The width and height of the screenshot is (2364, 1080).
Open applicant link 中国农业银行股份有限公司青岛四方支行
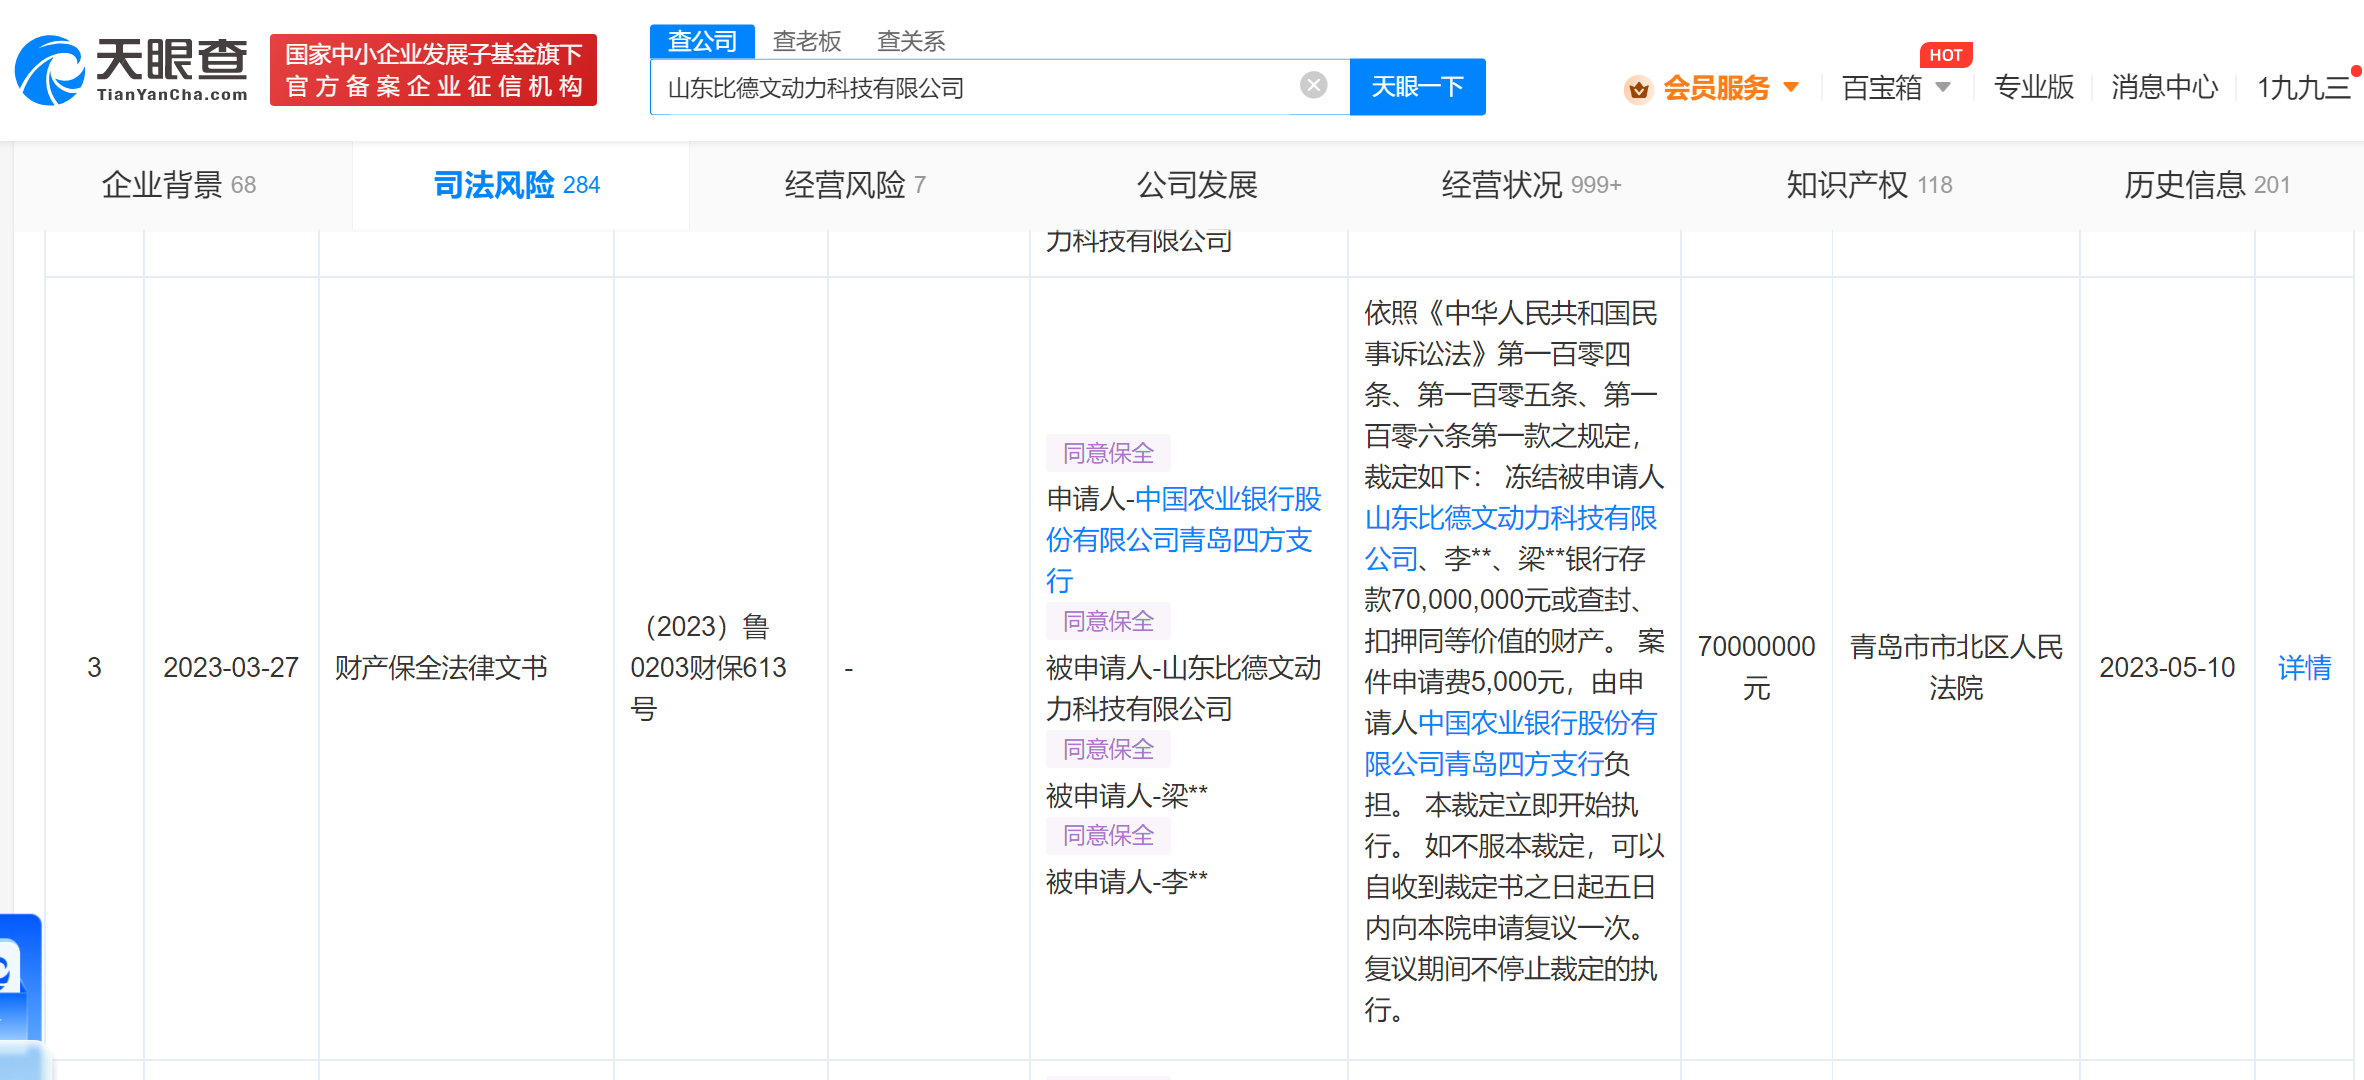point(1183,539)
